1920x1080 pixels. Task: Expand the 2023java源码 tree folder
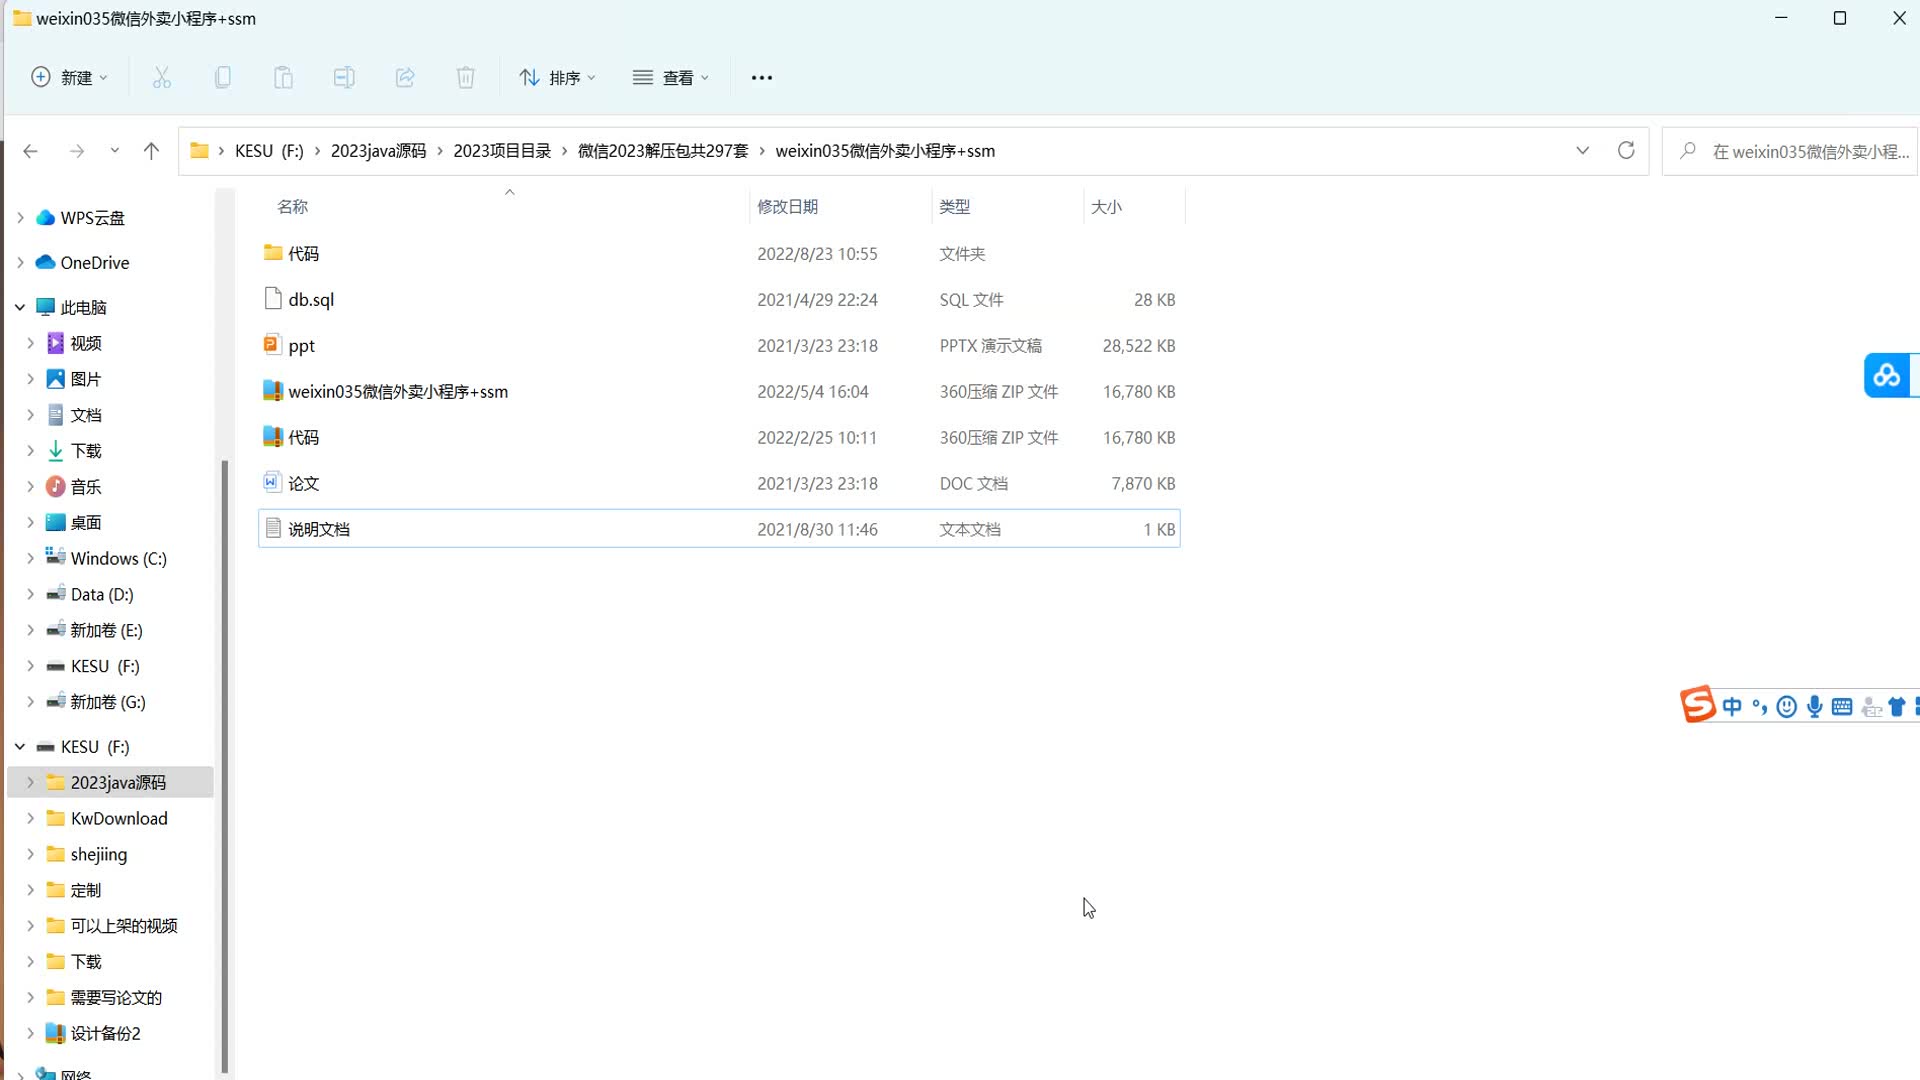click(30, 783)
